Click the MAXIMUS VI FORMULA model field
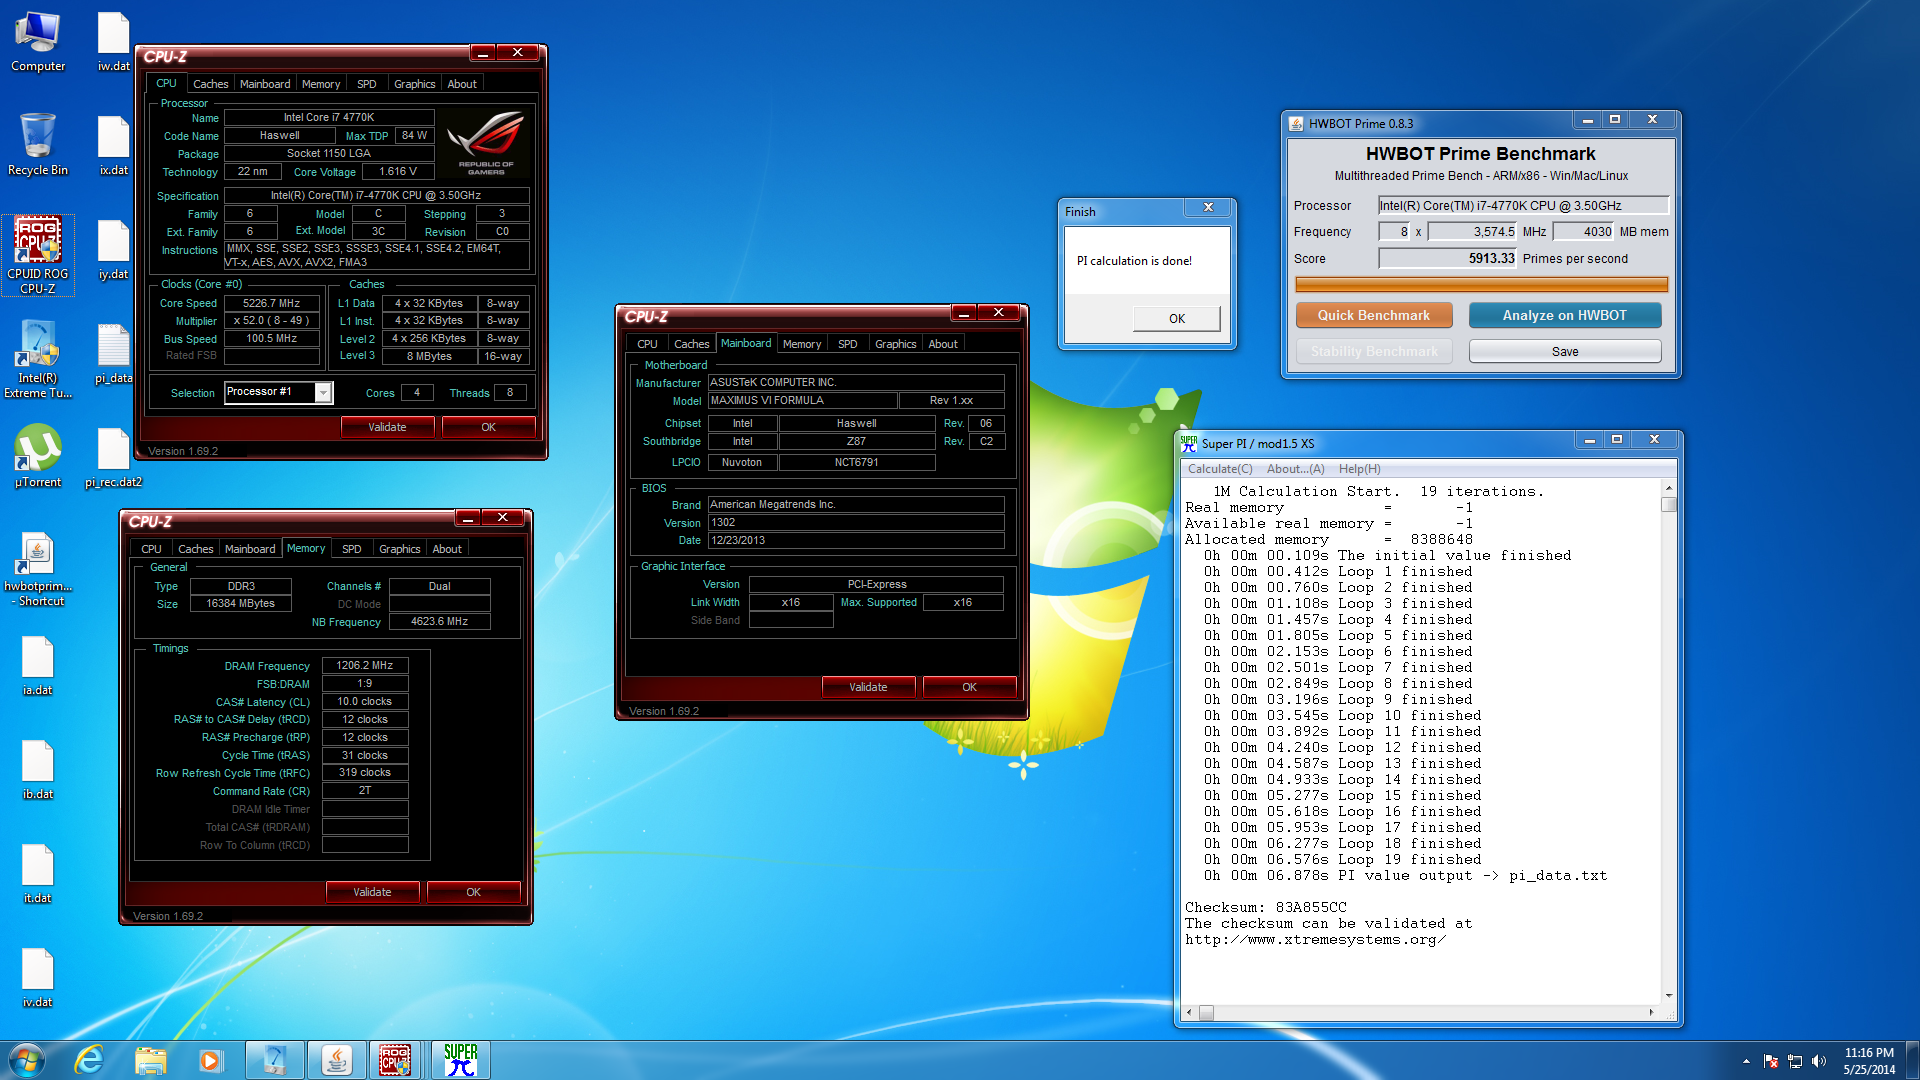 pos(802,401)
